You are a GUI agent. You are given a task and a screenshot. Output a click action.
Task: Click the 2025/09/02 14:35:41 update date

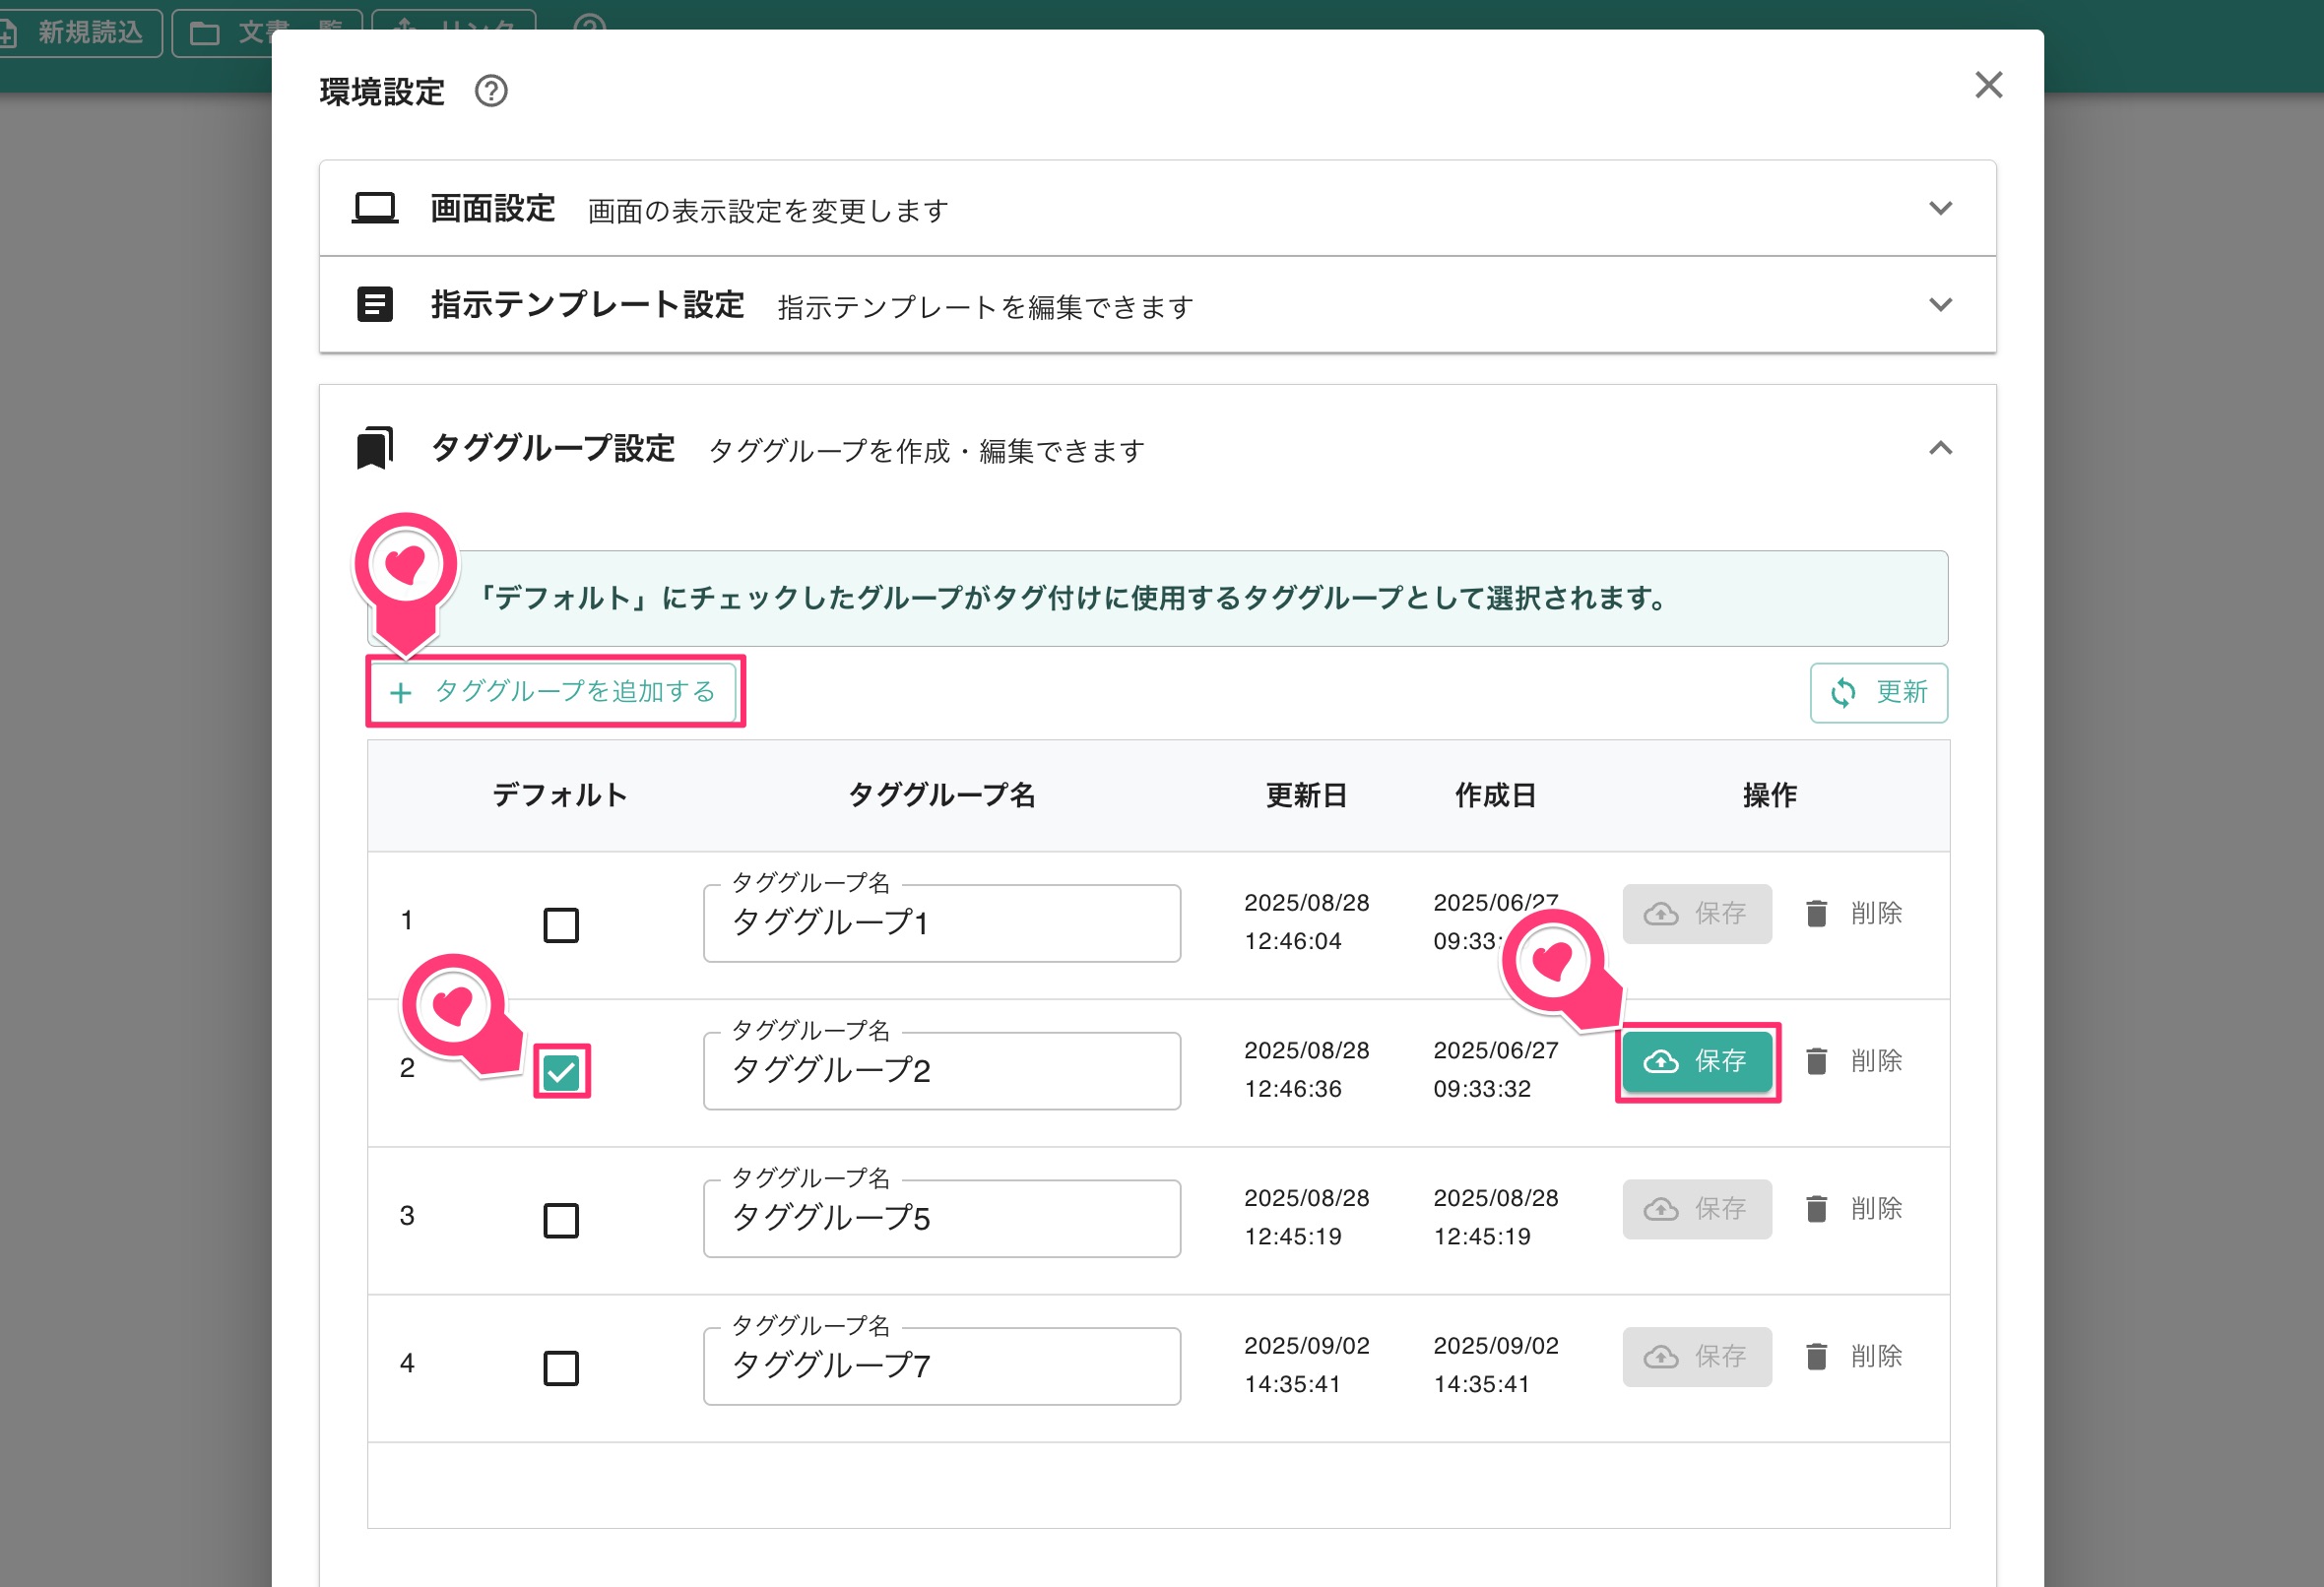[x=1306, y=1365]
